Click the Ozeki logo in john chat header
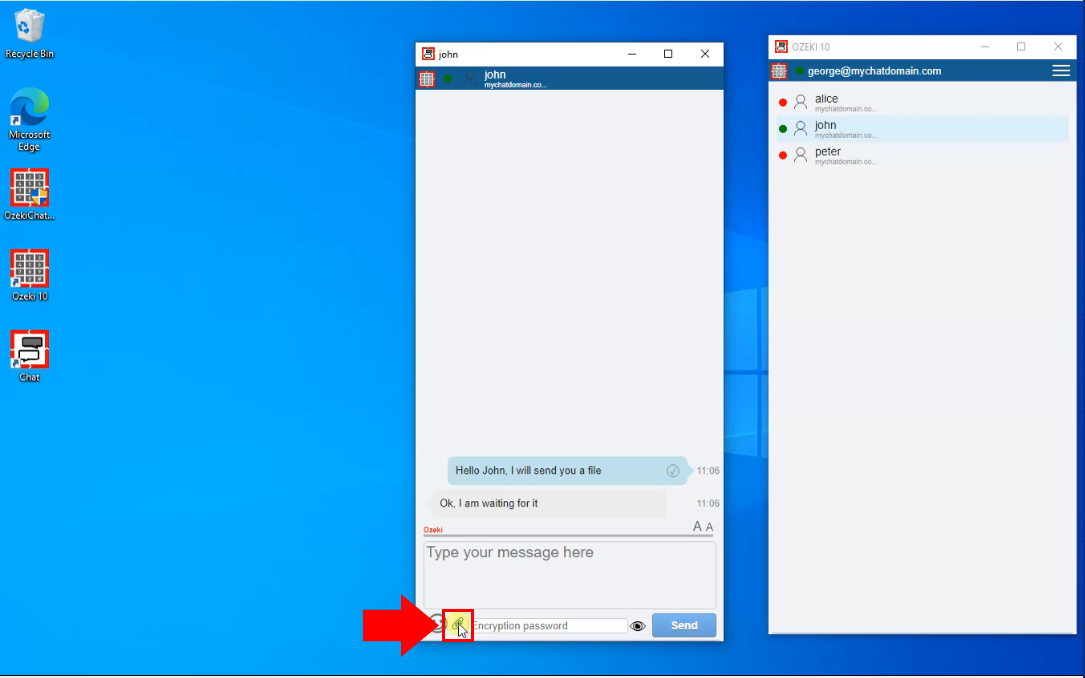The width and height of the screenshot is (1085, 678). click(x=427, y=79)
